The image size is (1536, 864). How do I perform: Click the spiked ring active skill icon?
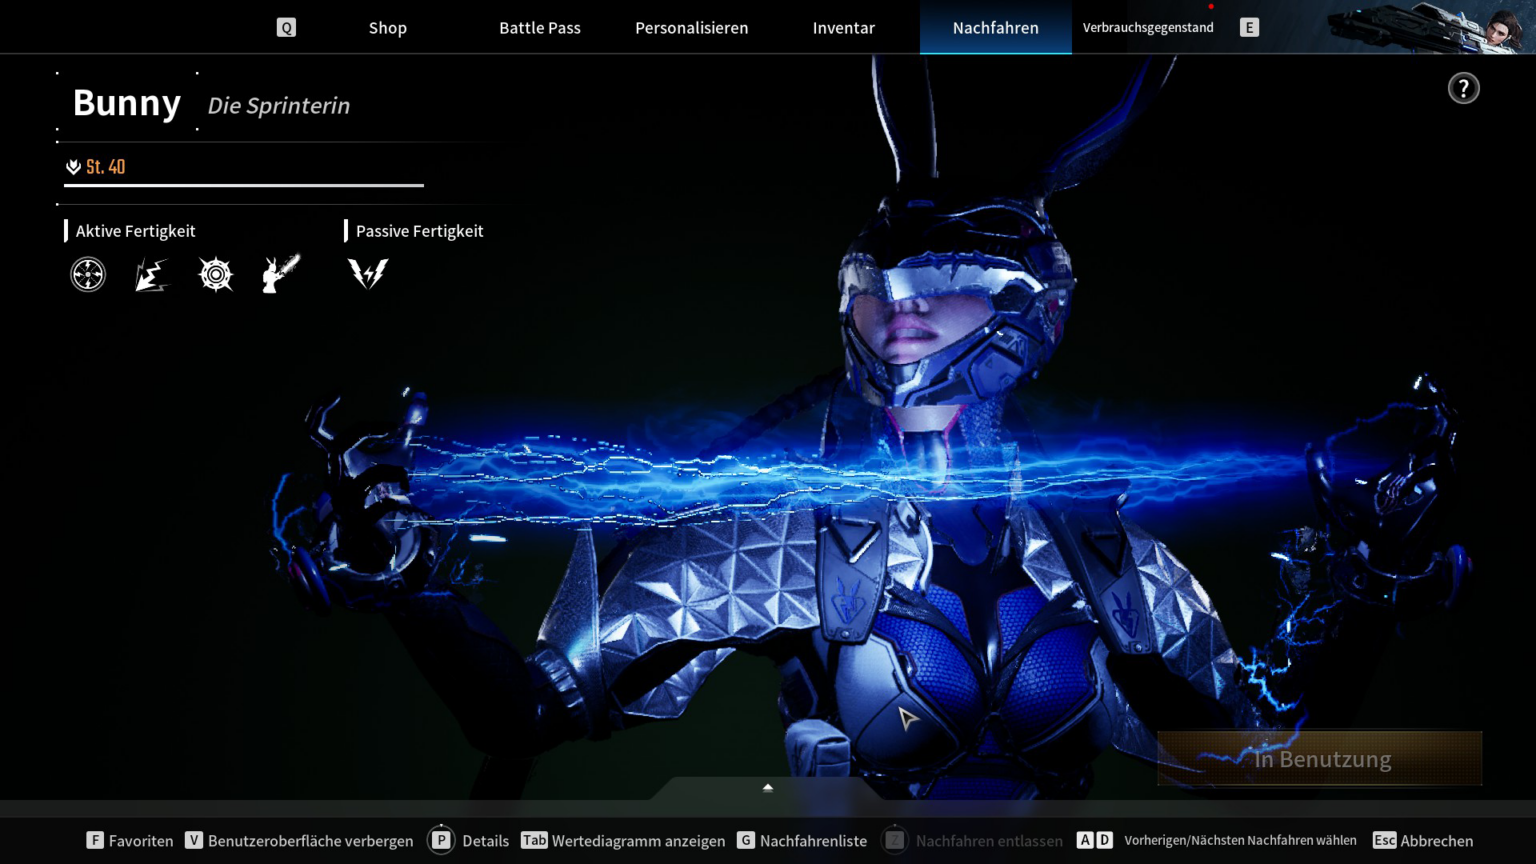[x=216, y=274]
